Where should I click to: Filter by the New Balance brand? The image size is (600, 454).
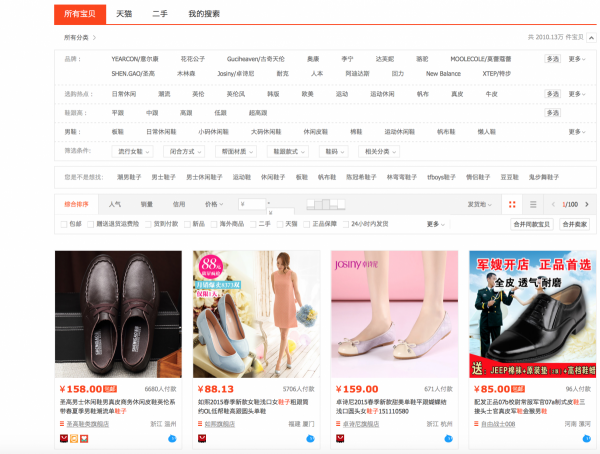click(x=443, y=73)
